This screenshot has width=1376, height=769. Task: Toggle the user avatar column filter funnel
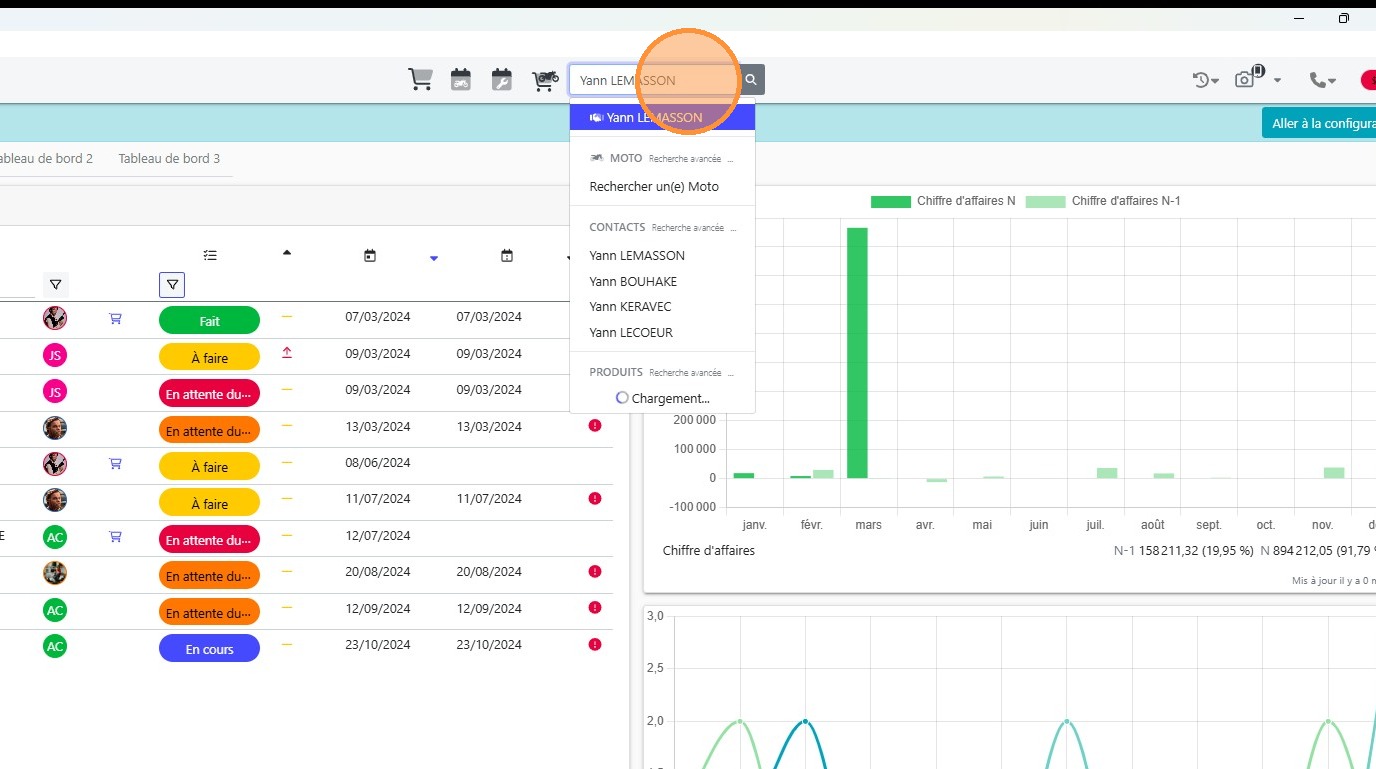(x=55, y=285)
